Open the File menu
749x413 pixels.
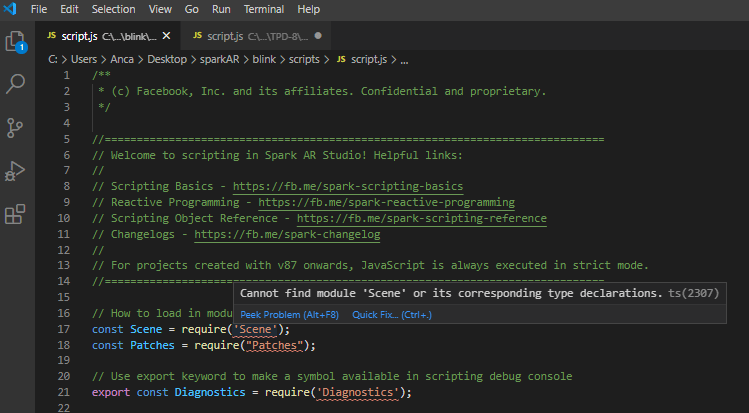pyautogui.click(x=39, y=9)
